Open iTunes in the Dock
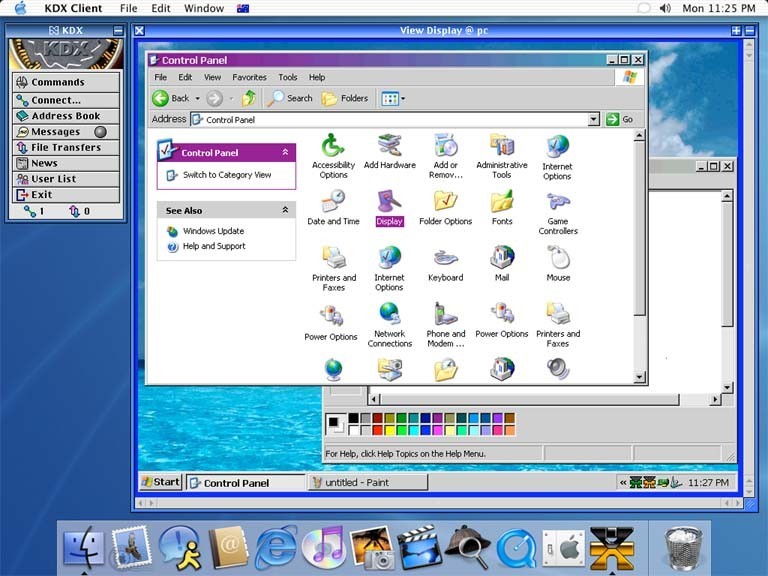This screenshot has width=768, height=576. (x=323, y=547)
